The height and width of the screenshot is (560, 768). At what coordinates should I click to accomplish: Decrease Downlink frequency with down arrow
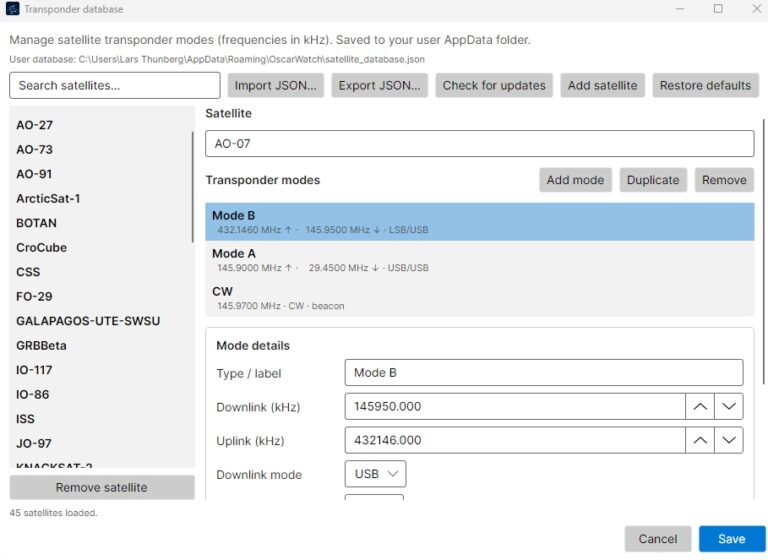(x=729, y=406)
